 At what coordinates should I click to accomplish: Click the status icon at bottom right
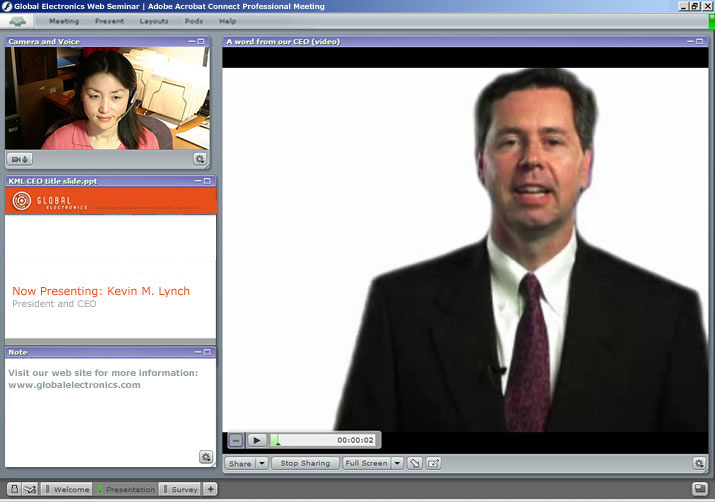pyautogui.click(x=699, y=489)
